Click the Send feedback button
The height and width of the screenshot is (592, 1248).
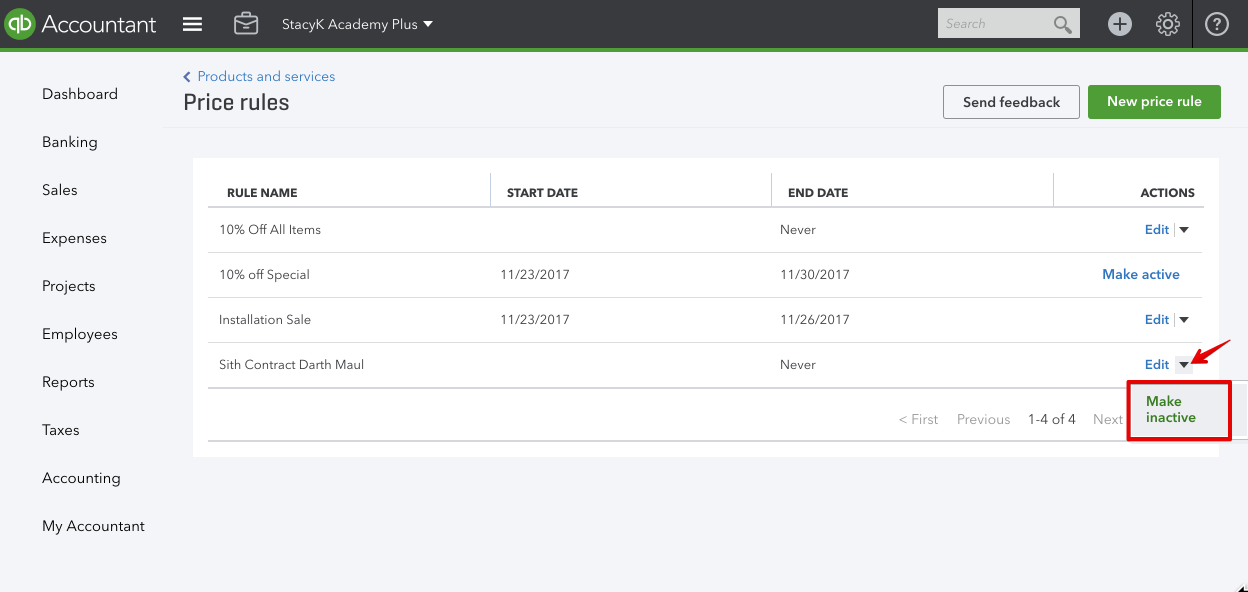pos(1011,101)
